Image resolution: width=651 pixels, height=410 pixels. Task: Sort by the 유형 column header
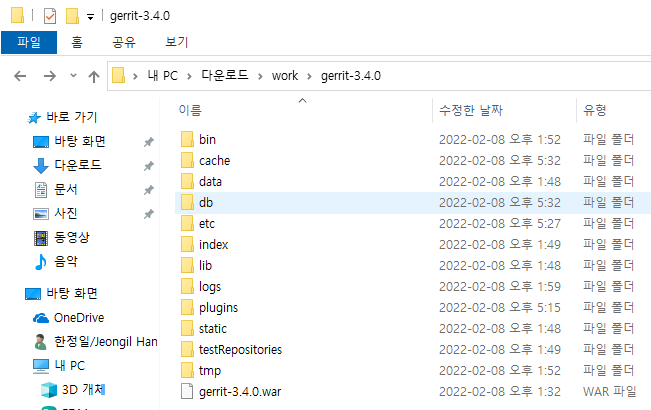pos(595,110)
